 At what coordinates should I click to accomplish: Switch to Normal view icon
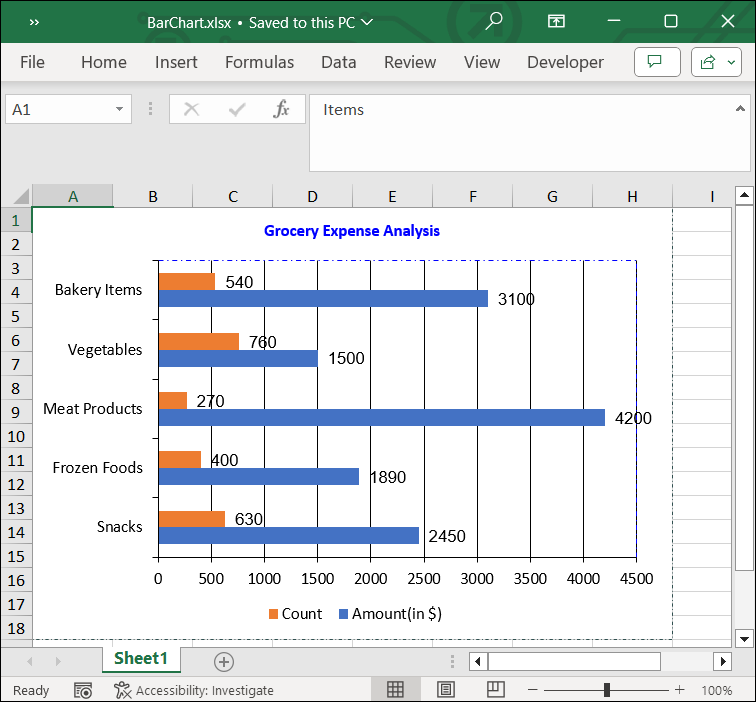pyautogui.click(x=395, y=689)
